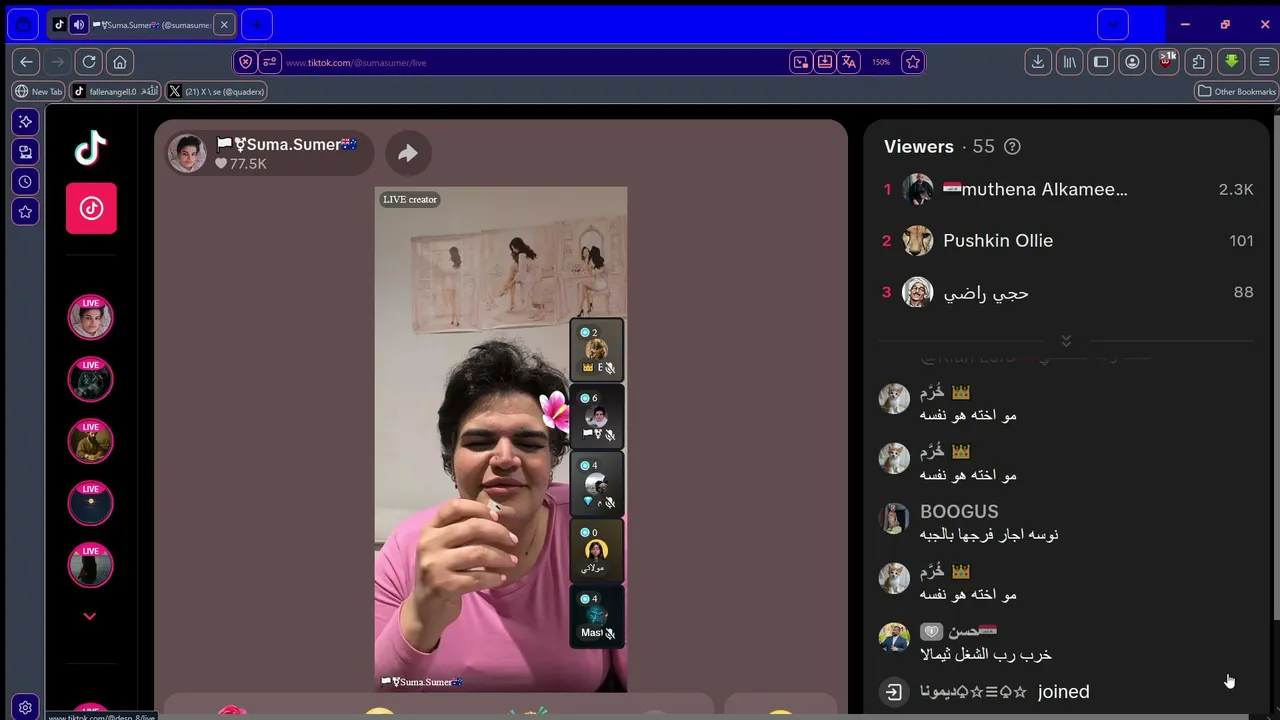1280x720 pixels.
Task: Open the second LIVE channel avatar in sidebar
Action: [x=90, y=380]
